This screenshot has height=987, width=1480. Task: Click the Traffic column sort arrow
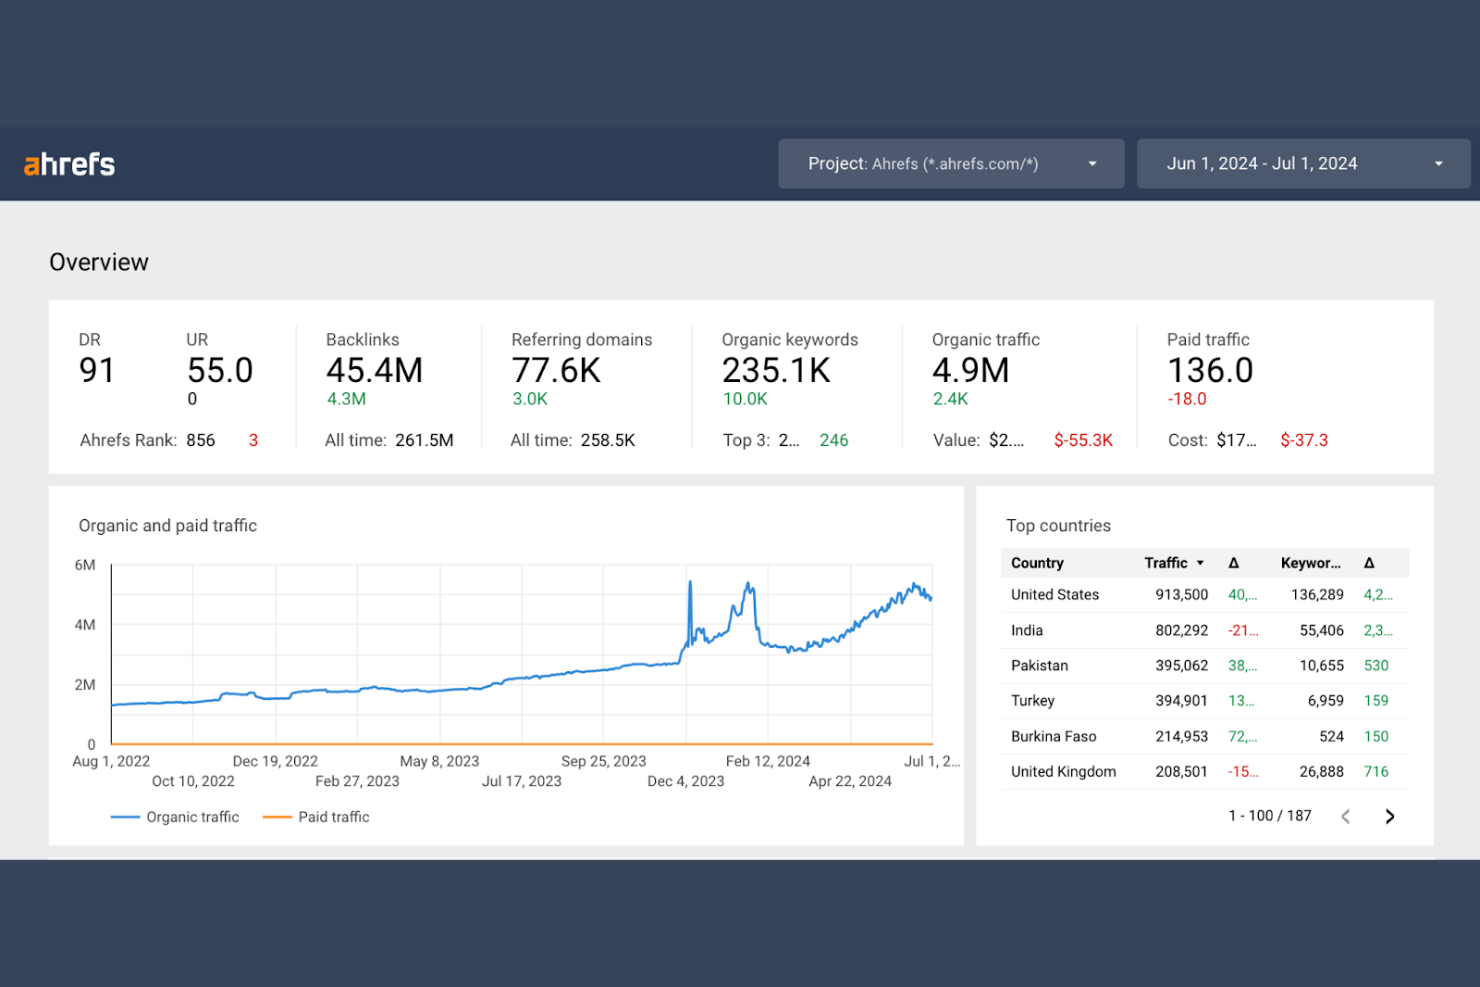[1199, 562]
